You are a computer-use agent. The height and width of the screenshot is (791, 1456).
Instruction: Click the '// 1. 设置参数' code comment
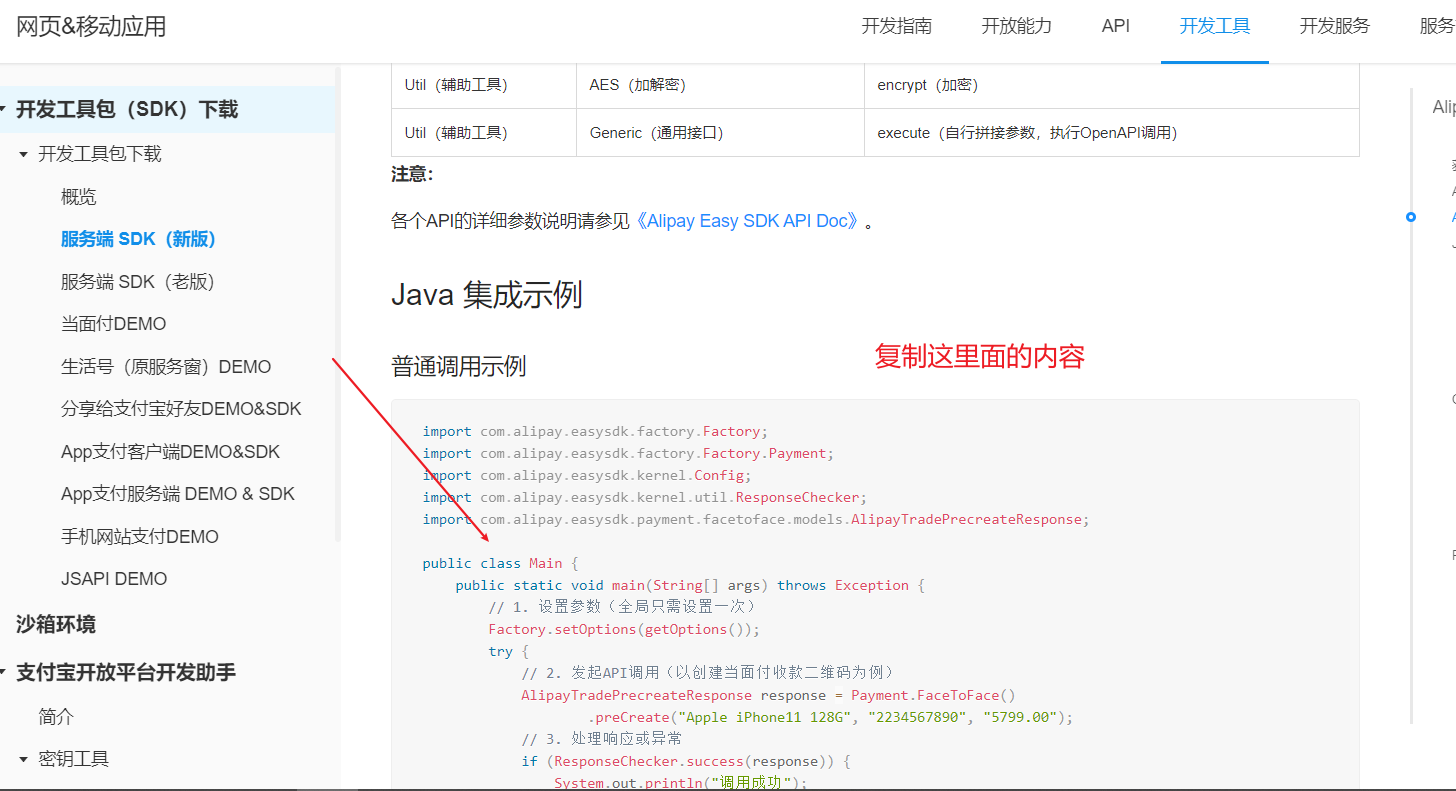point(622,607)
